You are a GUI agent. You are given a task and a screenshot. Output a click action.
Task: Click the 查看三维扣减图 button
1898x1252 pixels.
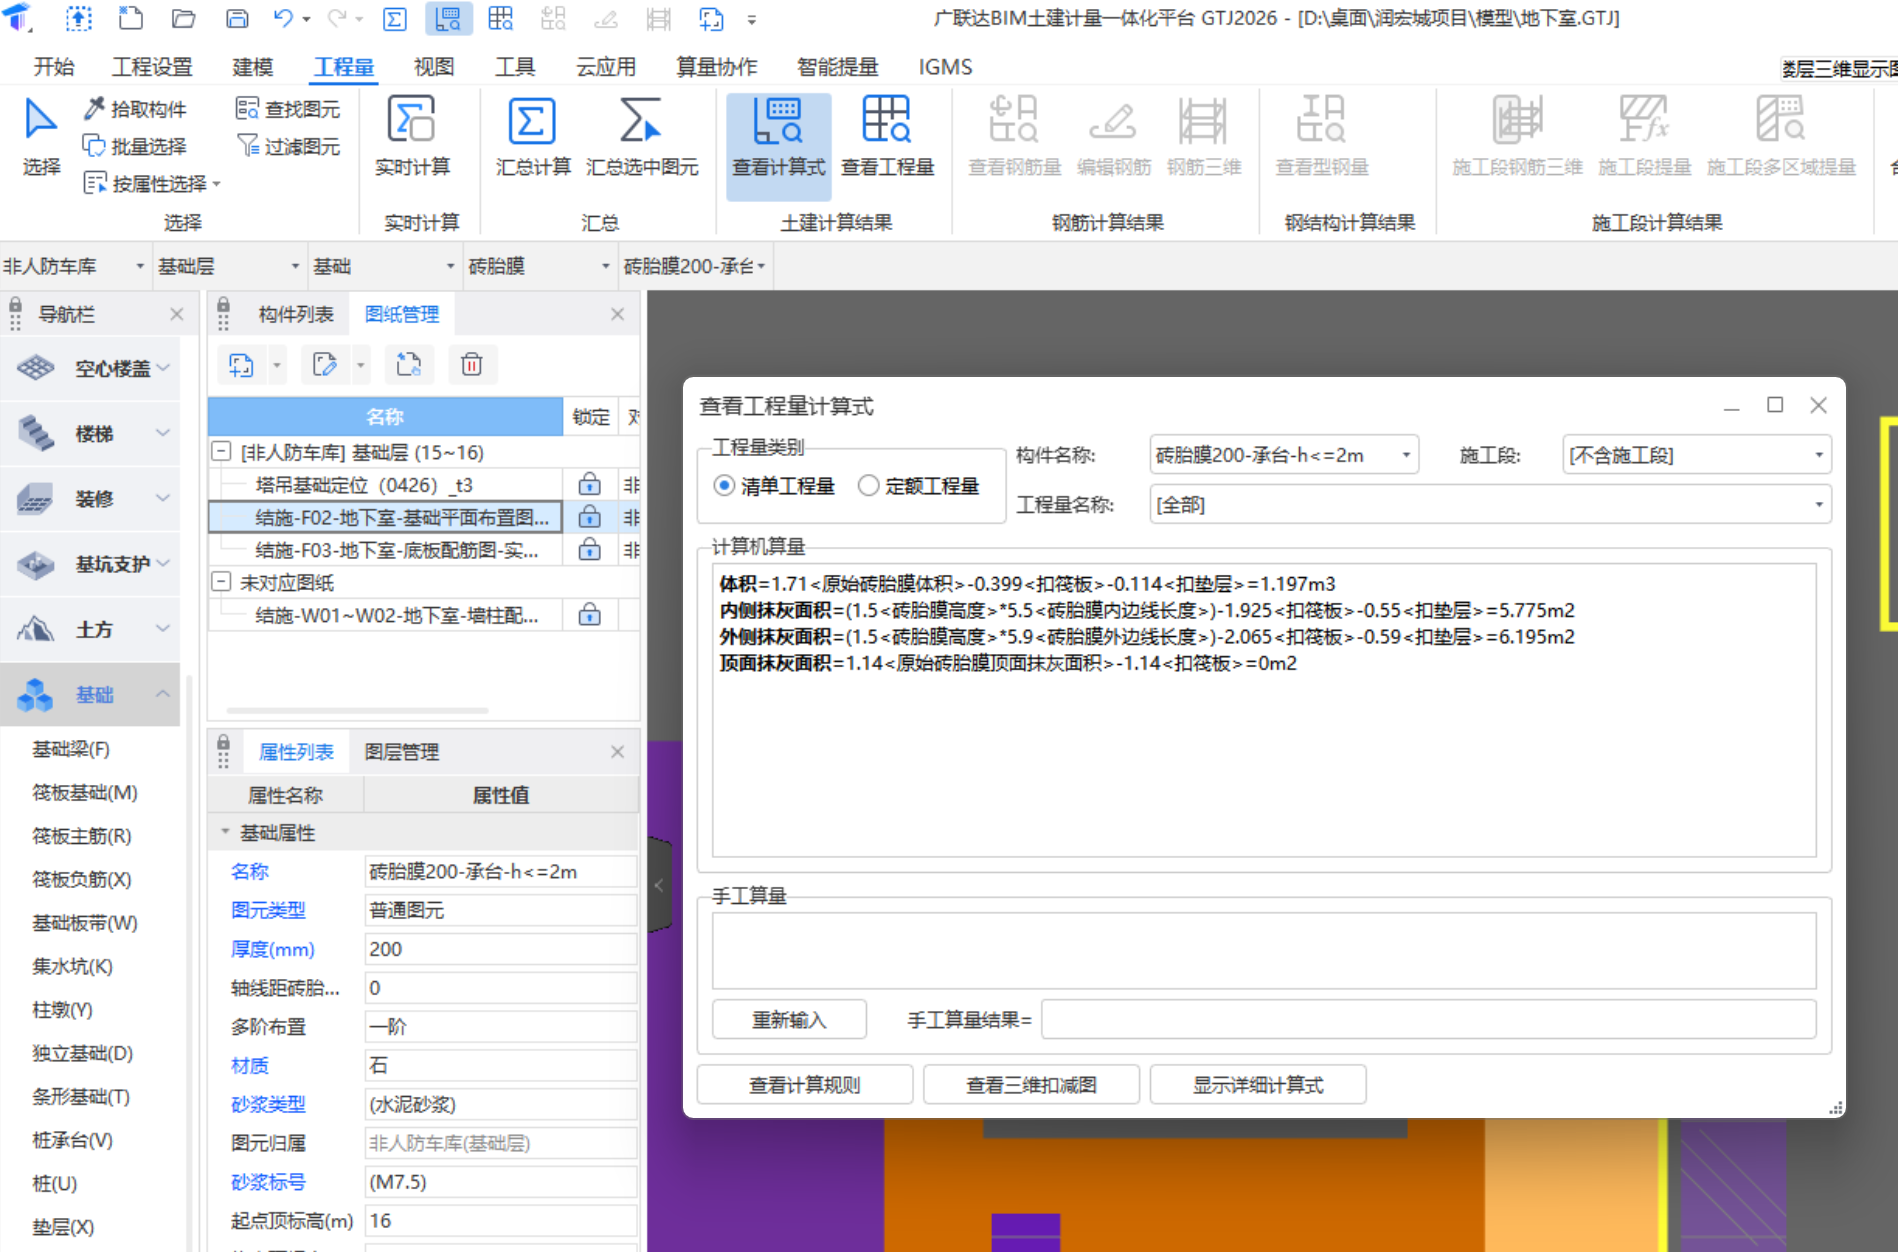(x=1031, y=1085)
